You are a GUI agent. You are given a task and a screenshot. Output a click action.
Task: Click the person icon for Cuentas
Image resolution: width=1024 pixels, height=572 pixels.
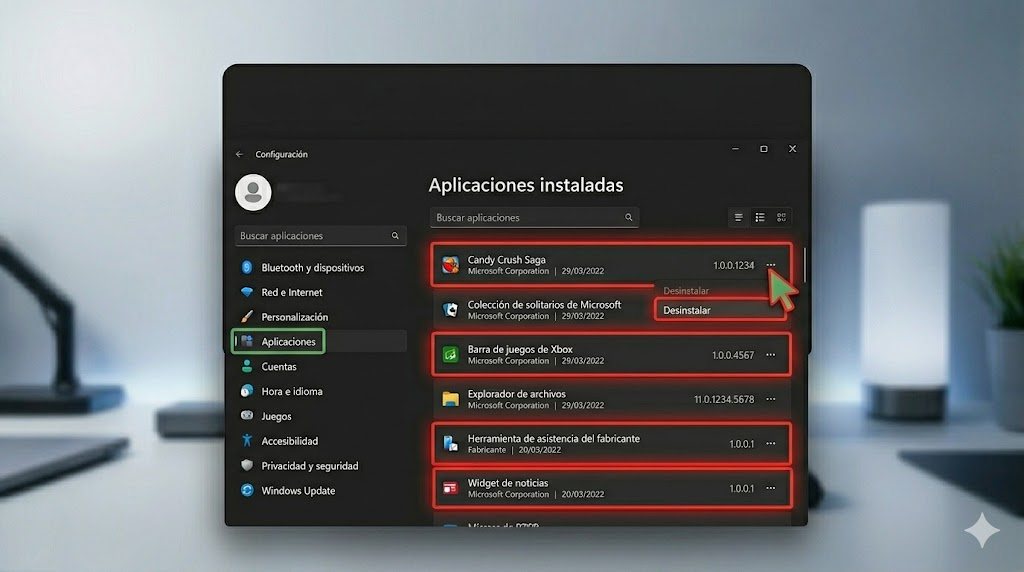tap(247, 366)
